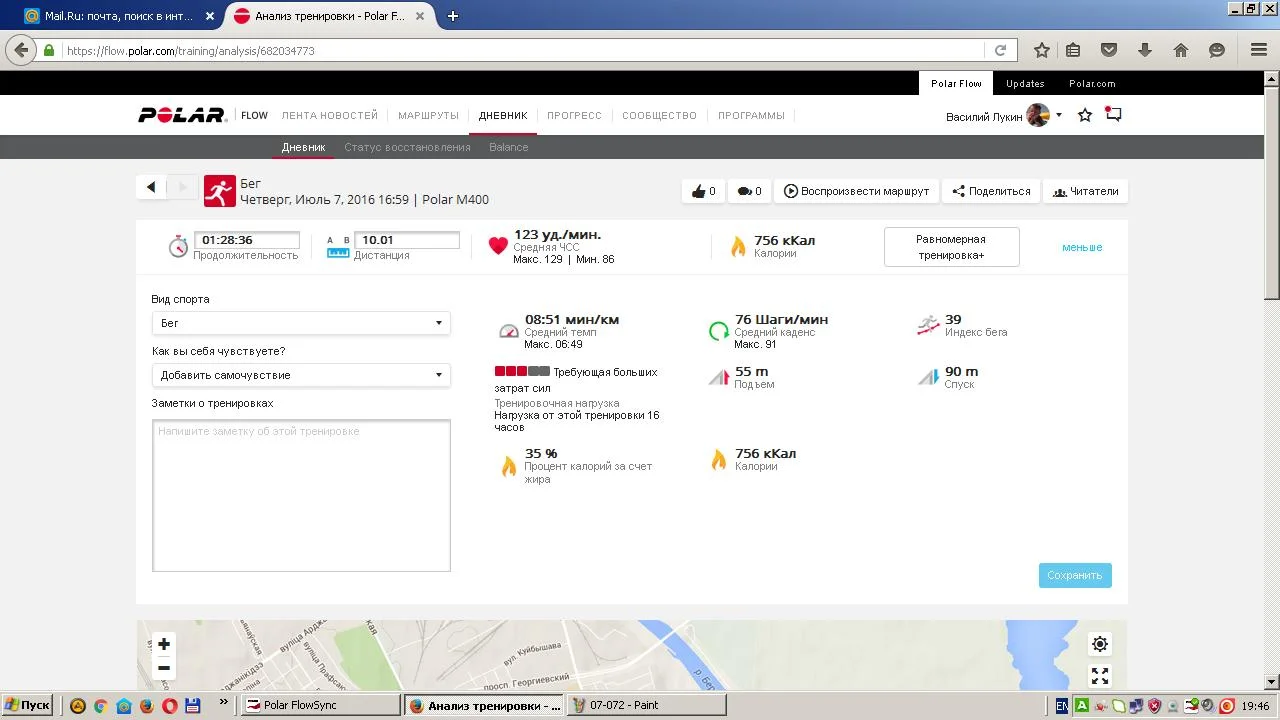Click the red running sport icon
Viewport: 1280px width, 720px height.
220,191
